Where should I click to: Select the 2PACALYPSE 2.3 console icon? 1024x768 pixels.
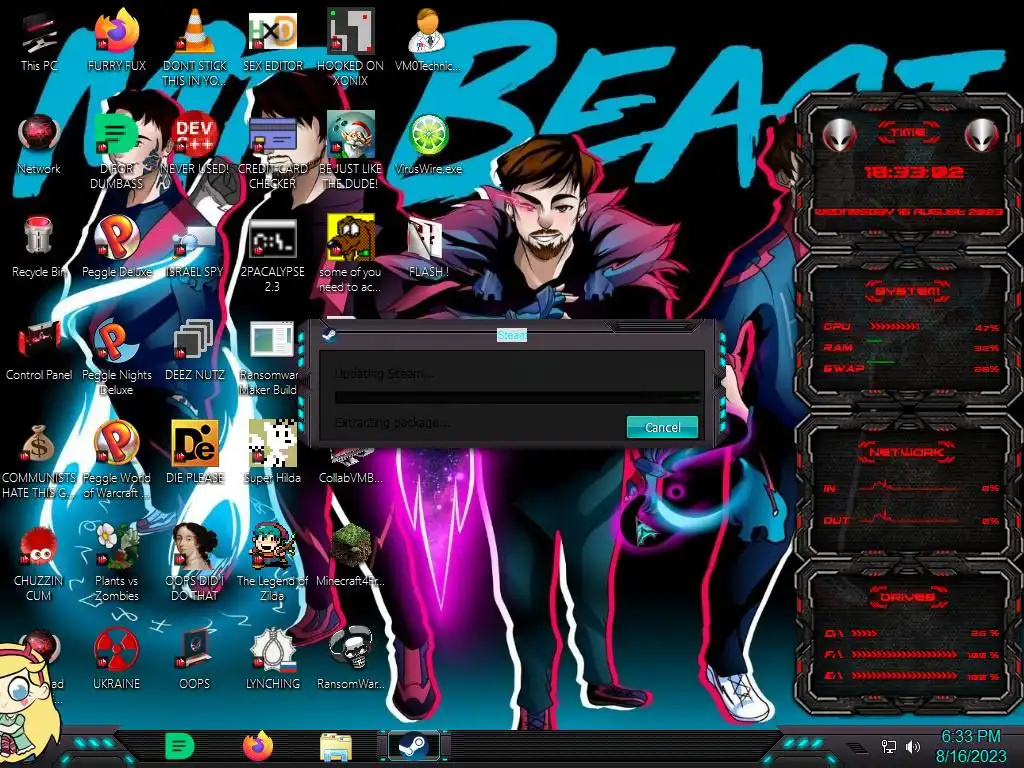click(272, 255)
